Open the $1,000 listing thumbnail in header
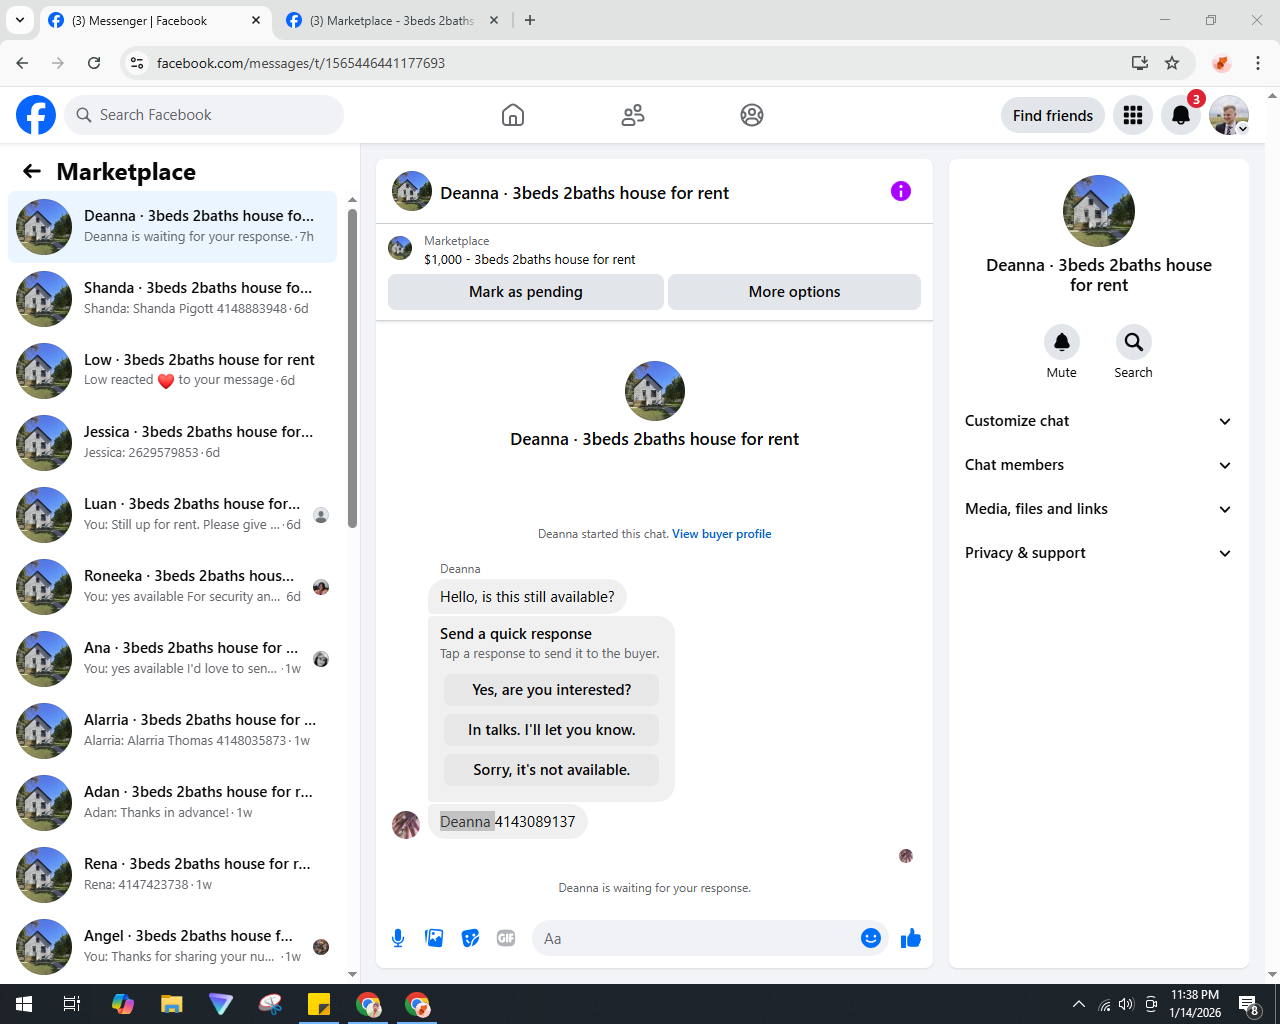Screen dimensions: 1280x1024 (x=400, y=248)
